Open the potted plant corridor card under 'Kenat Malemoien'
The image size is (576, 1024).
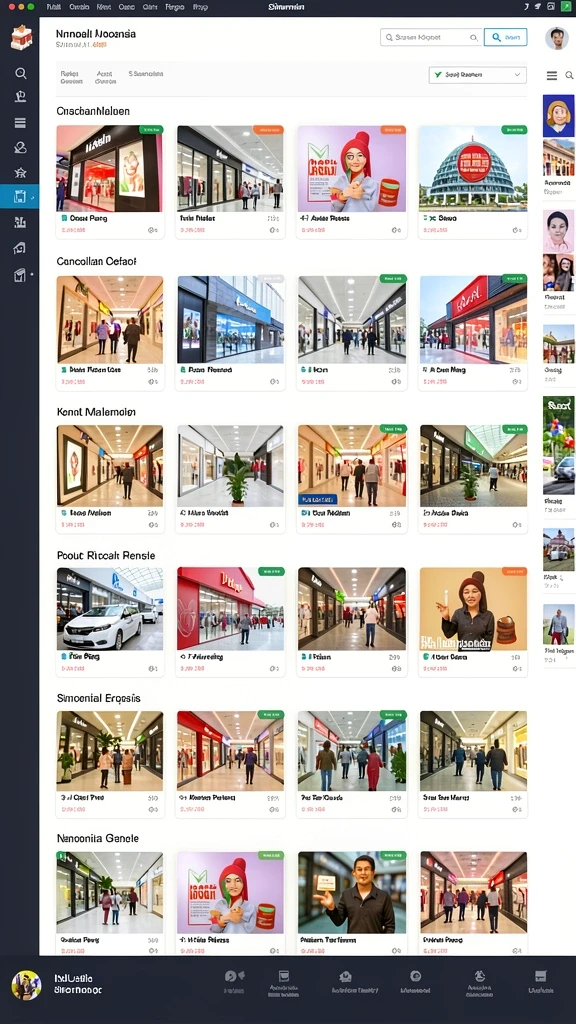pyautogui.click(x=231, y=479)
